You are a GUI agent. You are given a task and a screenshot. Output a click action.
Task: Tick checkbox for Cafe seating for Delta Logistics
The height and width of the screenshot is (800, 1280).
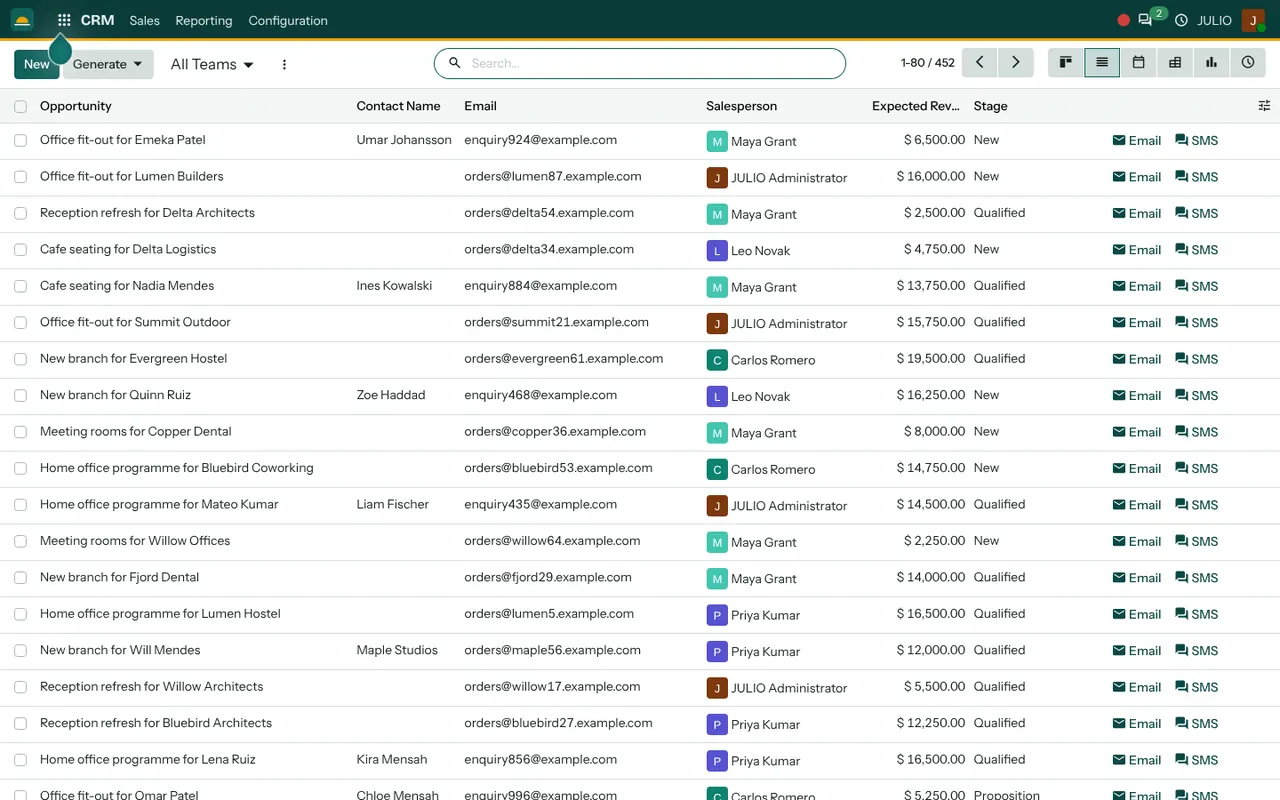[x=21, y=250]
